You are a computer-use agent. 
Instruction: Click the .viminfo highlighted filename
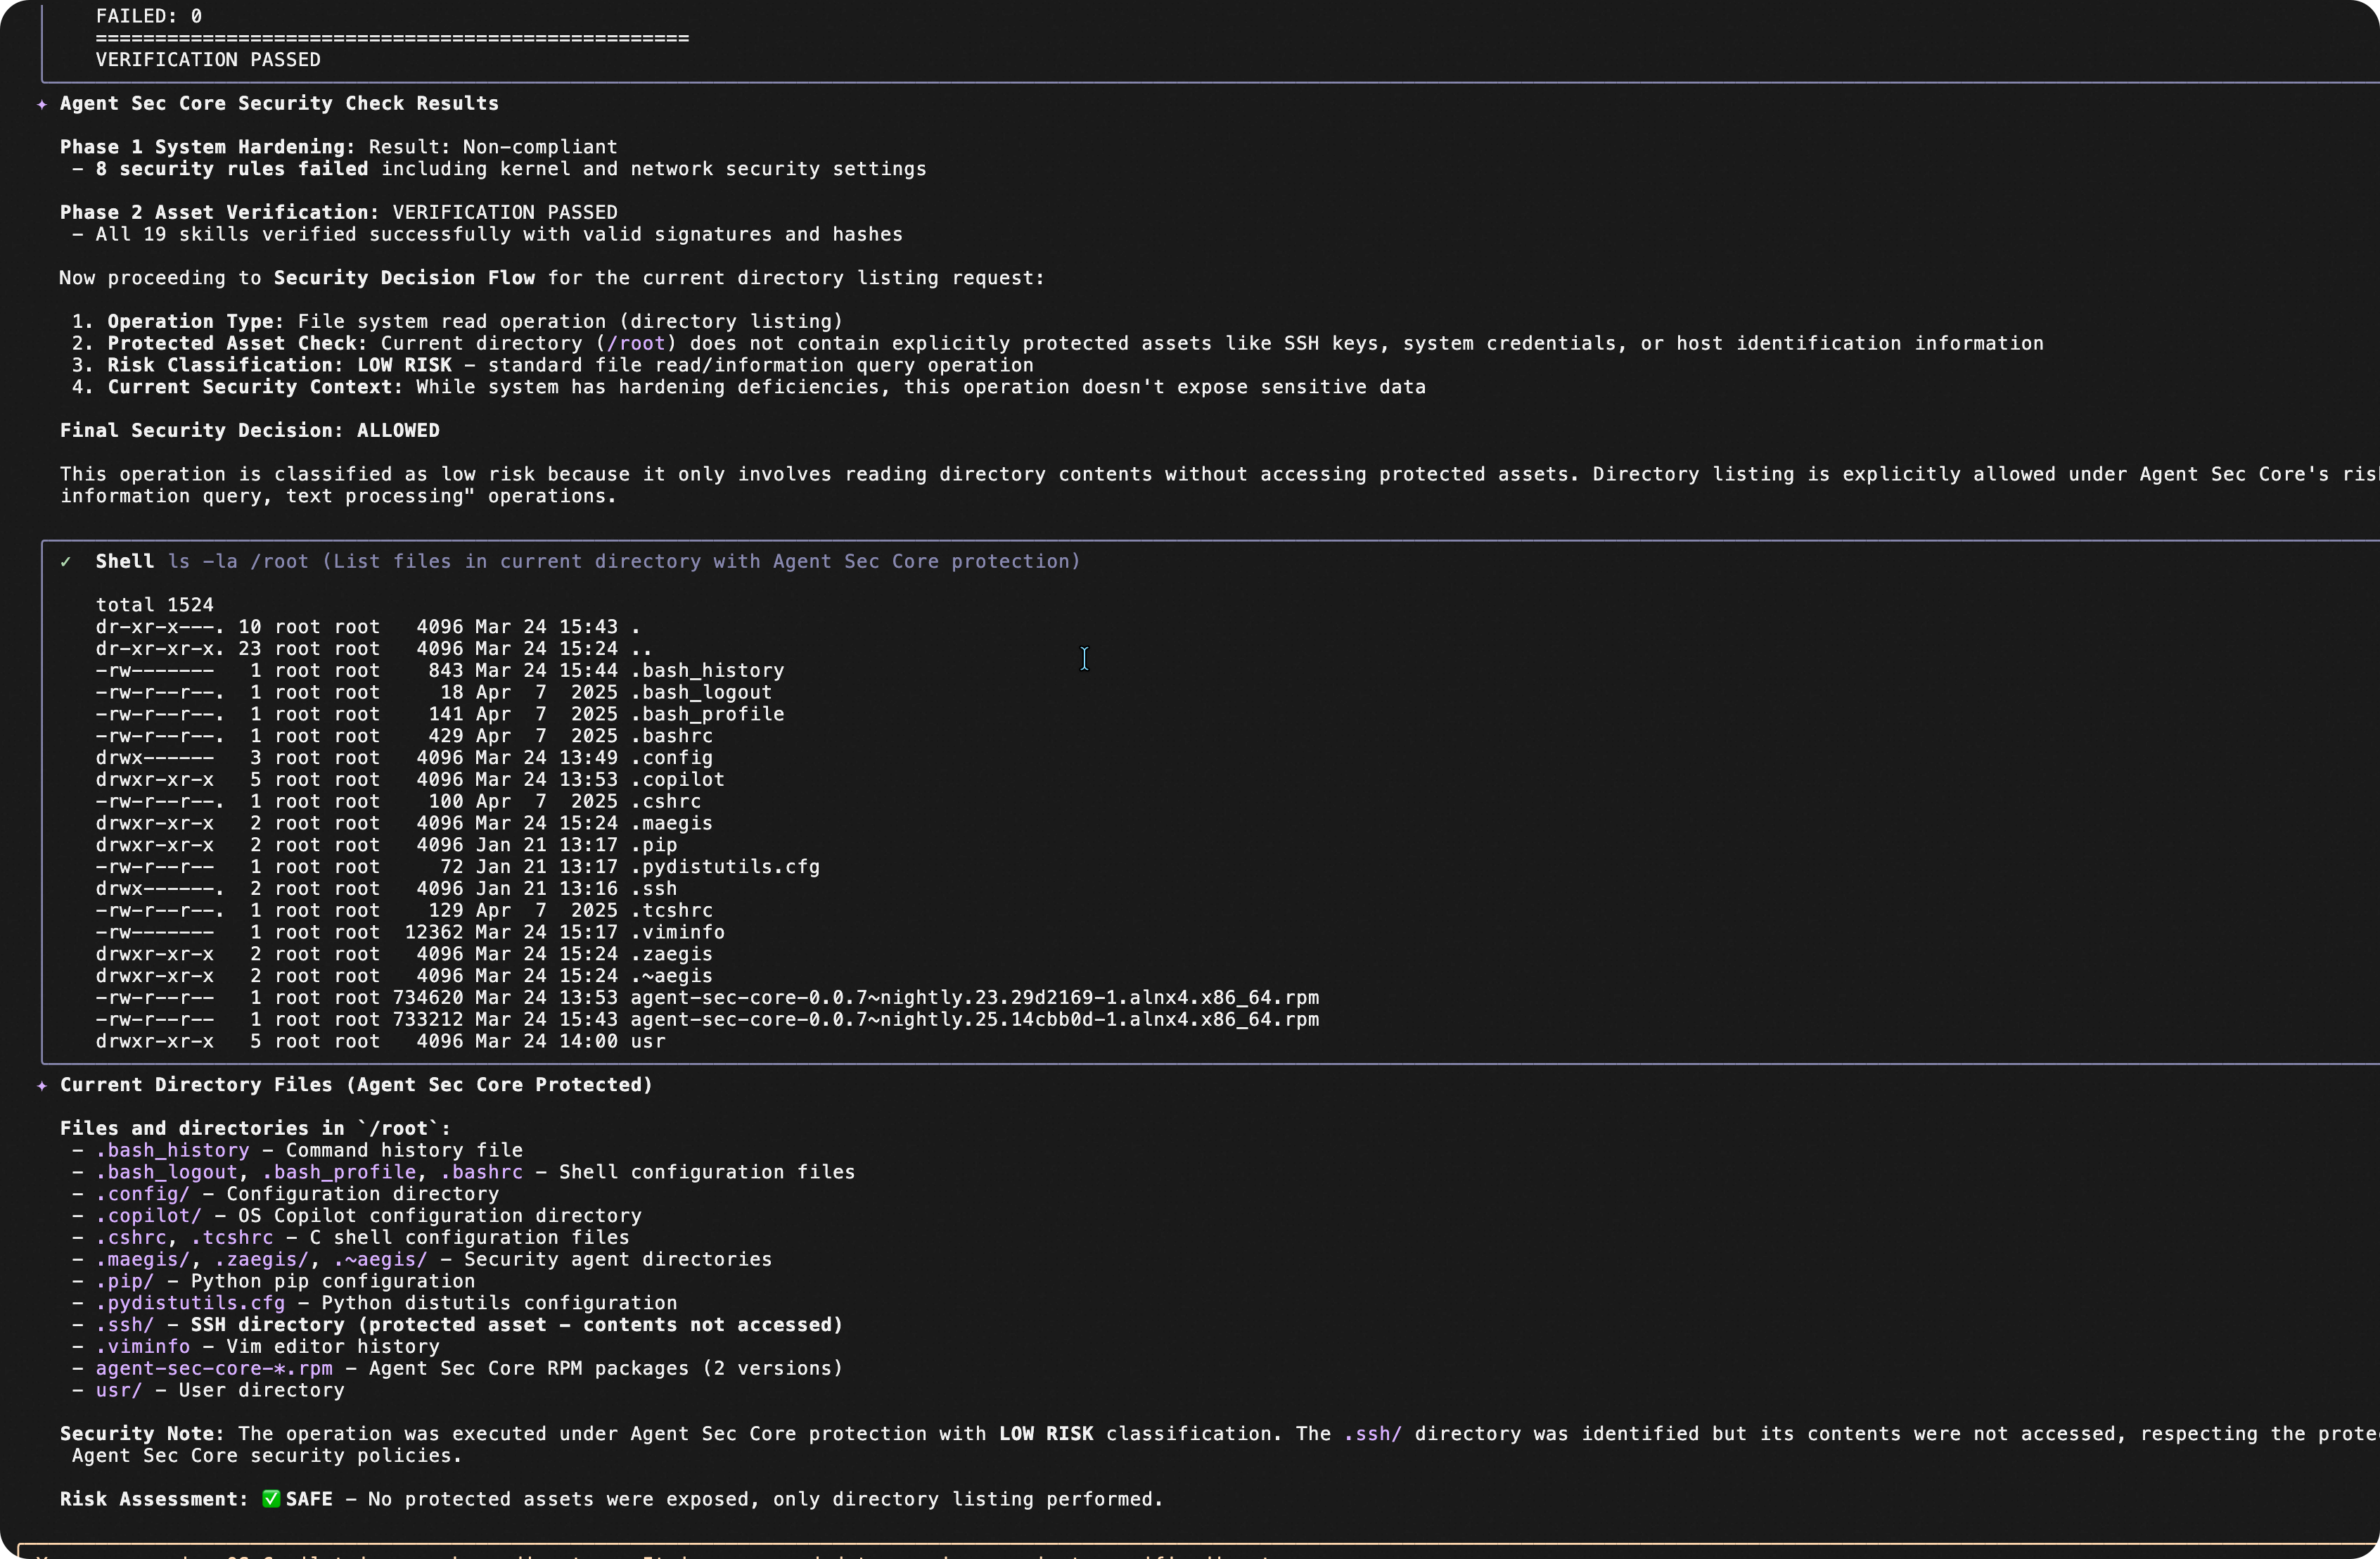pos(142,1347)
